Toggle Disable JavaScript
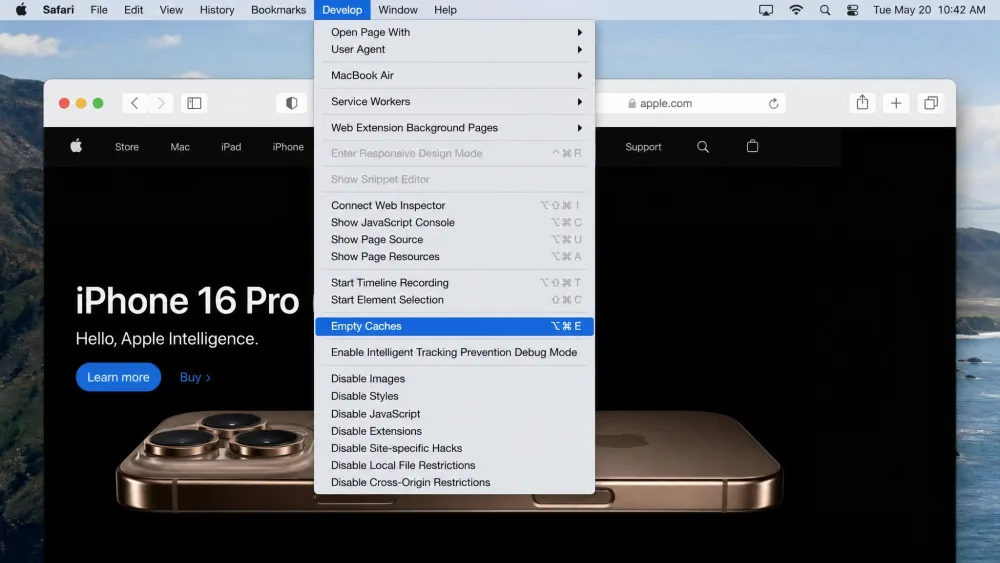This screenshot has width=1000, height=563. (455, 414)
